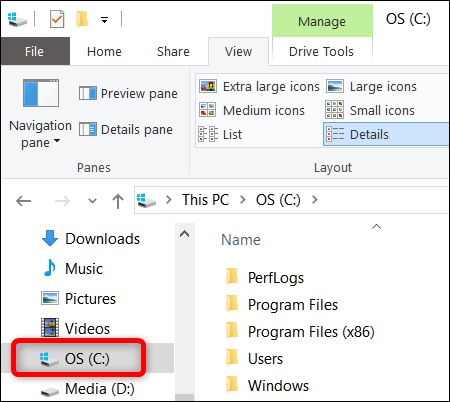Toggle the Details pane
450x402 pixels.
[126, 129]
